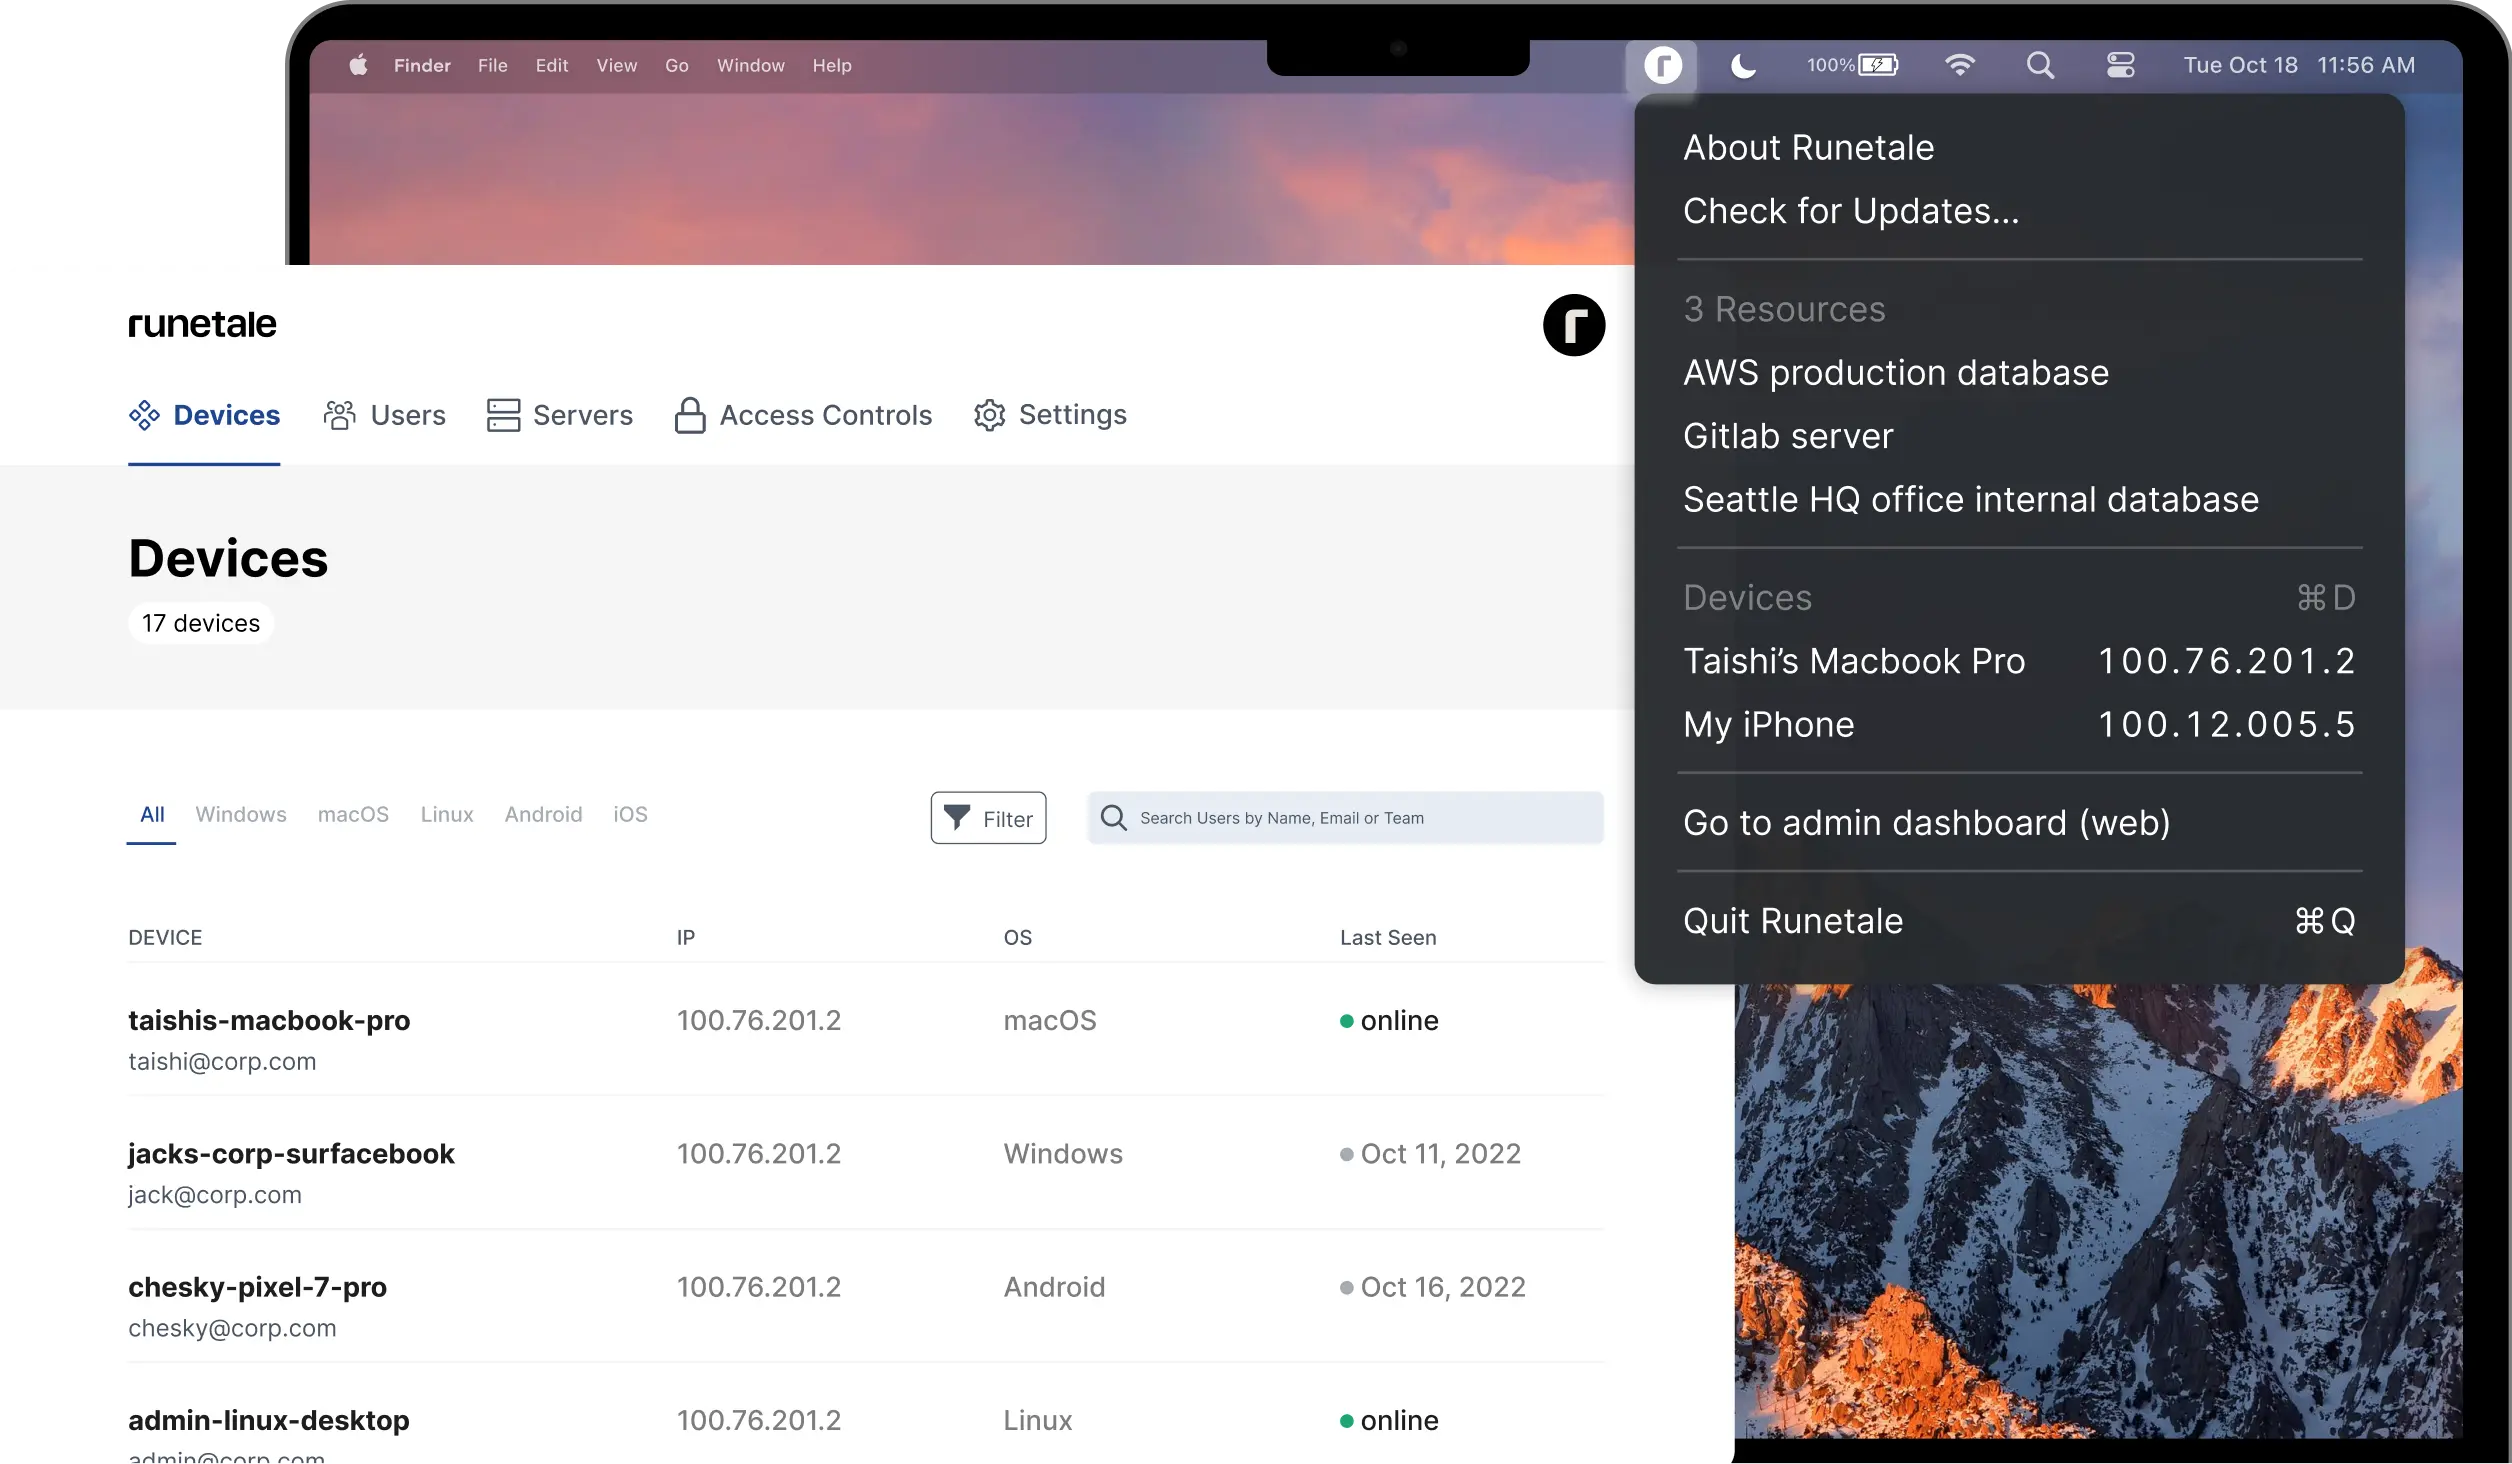Screen dimensions: 2512x1464
Task: Open the Window menu
Action: coord(751,66)
